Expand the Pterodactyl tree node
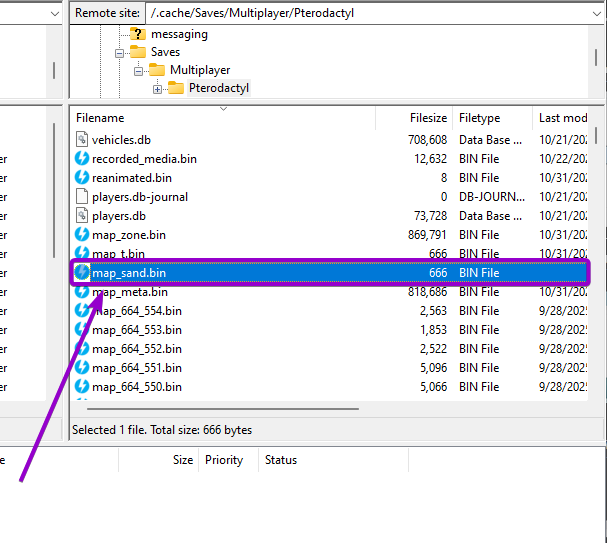 tap(157, 89)
